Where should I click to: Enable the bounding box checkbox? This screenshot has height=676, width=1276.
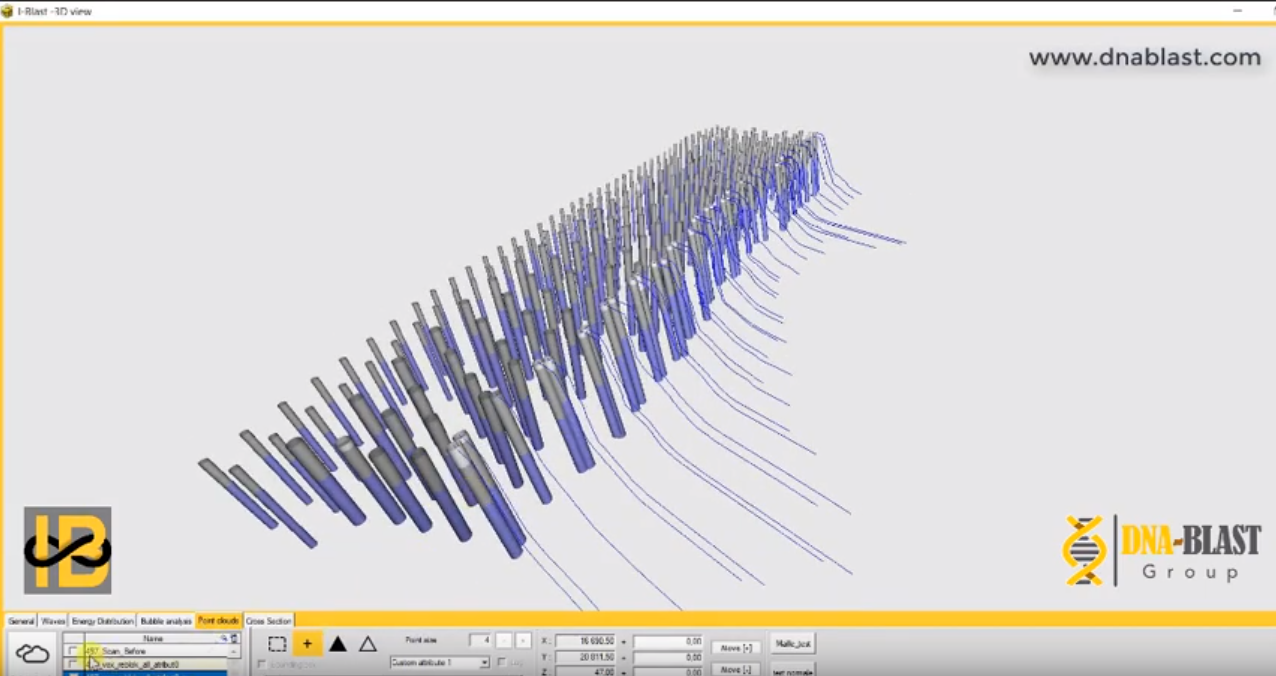[262, 664]
